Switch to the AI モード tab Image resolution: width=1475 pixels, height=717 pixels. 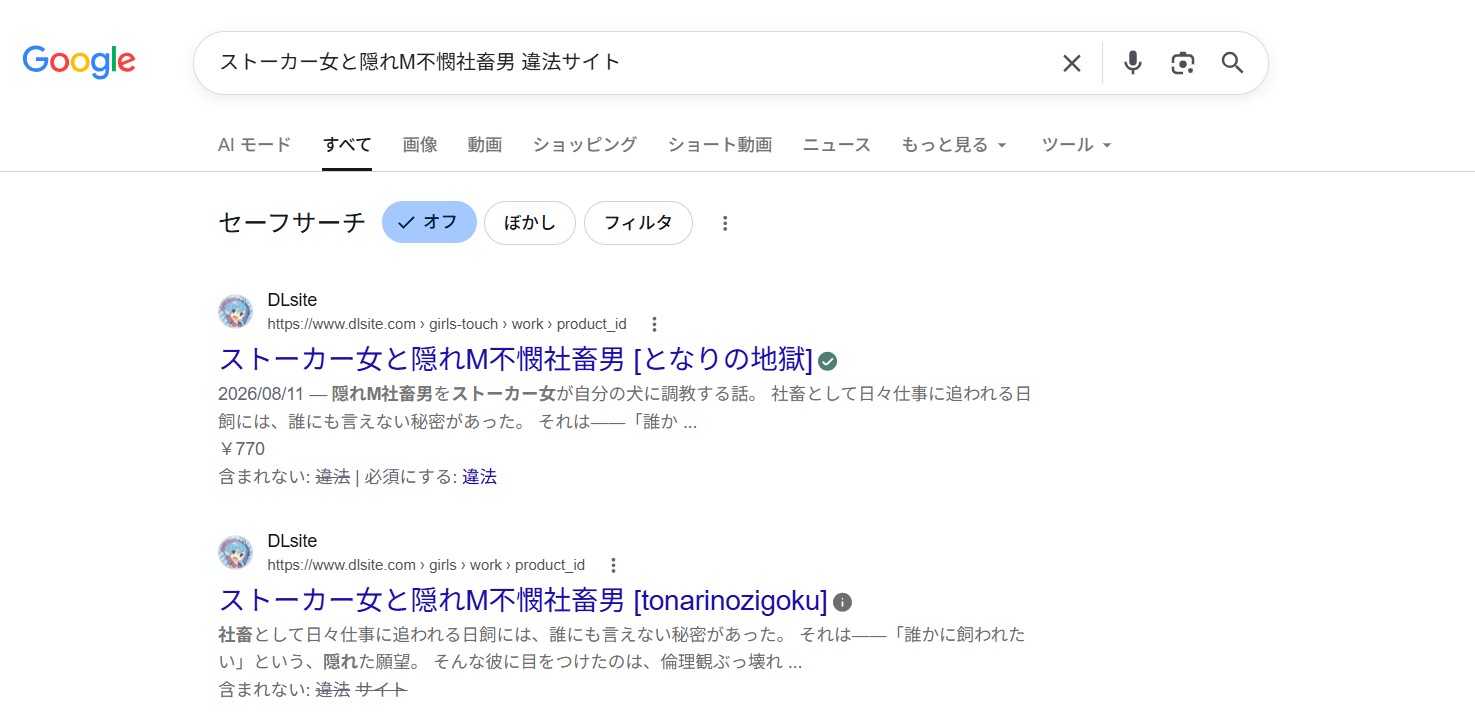[254, 145]
